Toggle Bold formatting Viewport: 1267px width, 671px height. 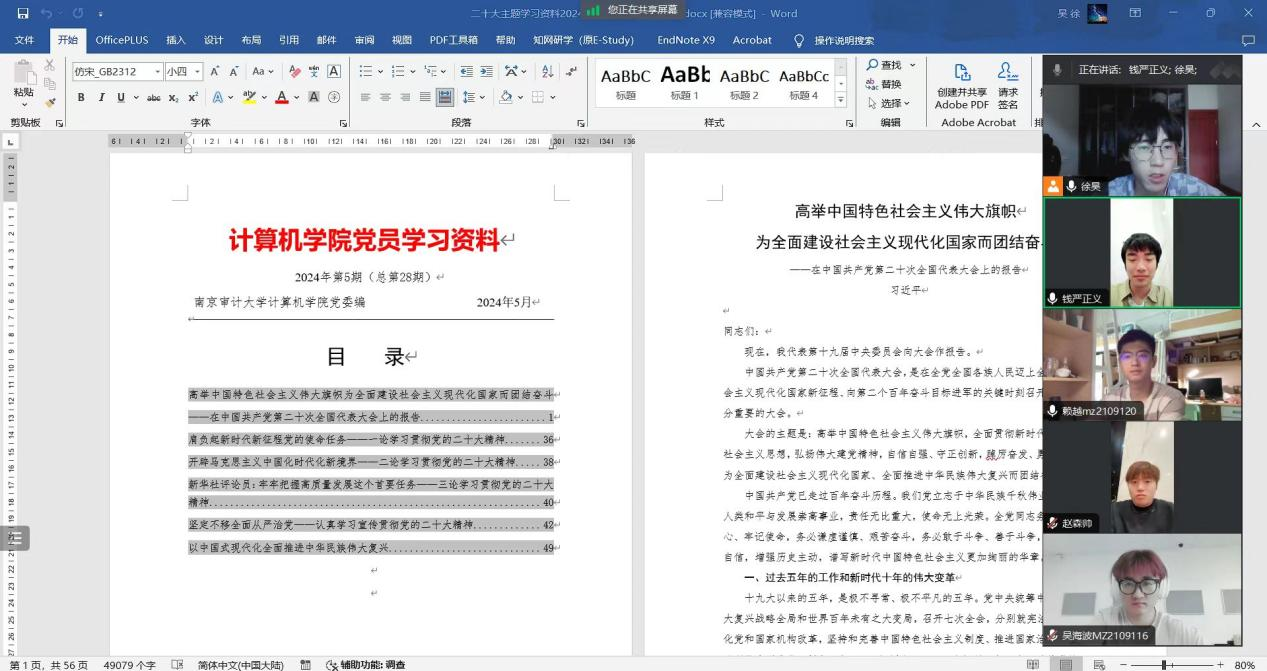(x=81, y=97)
